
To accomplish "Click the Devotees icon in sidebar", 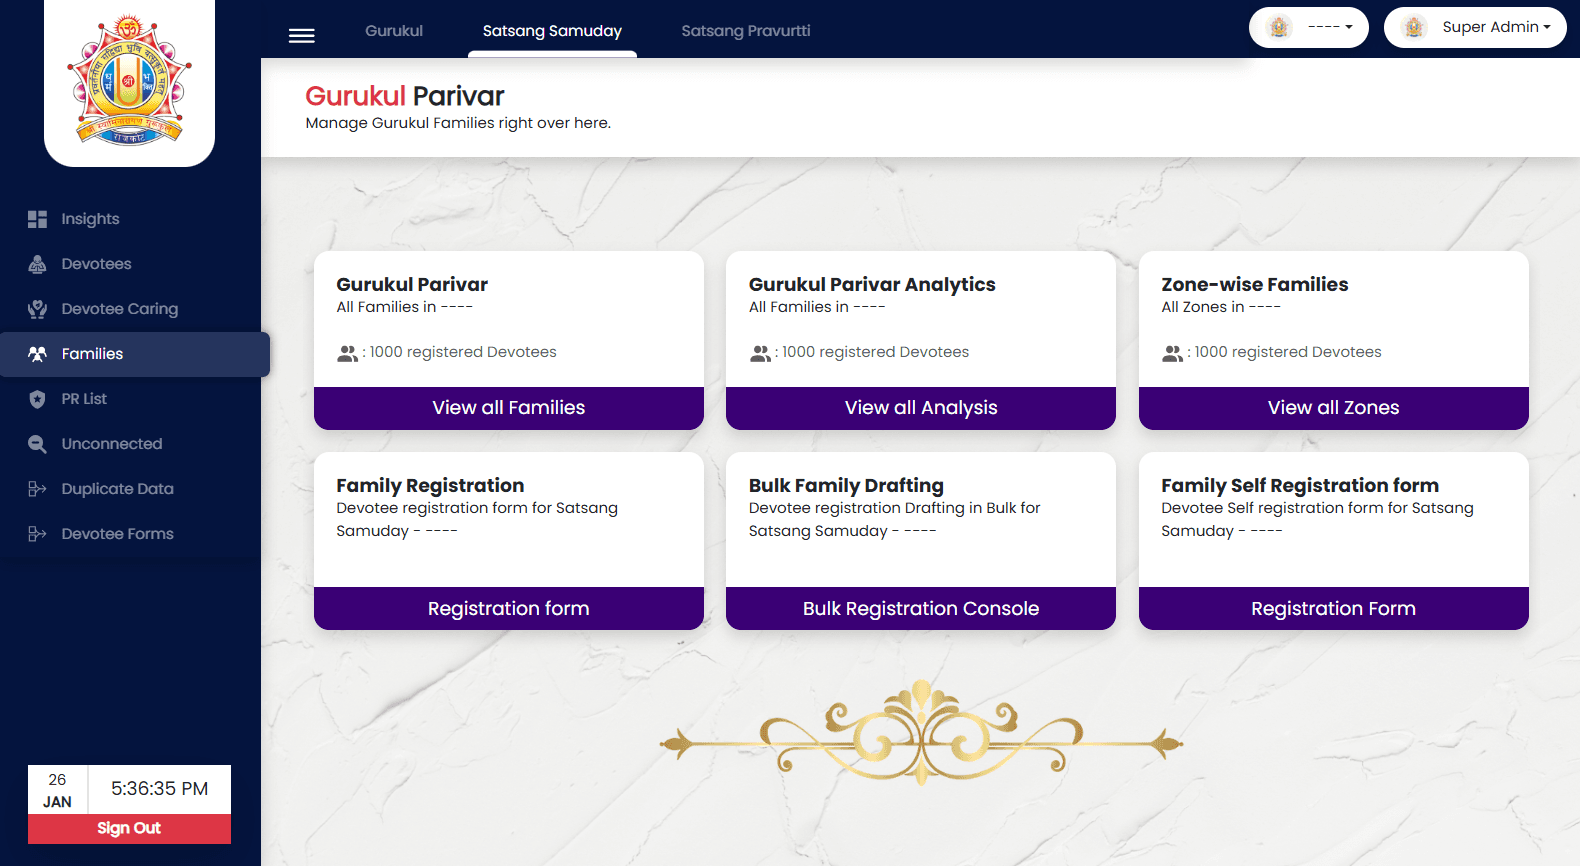I will pyautogui.click(x=37, y=264).
